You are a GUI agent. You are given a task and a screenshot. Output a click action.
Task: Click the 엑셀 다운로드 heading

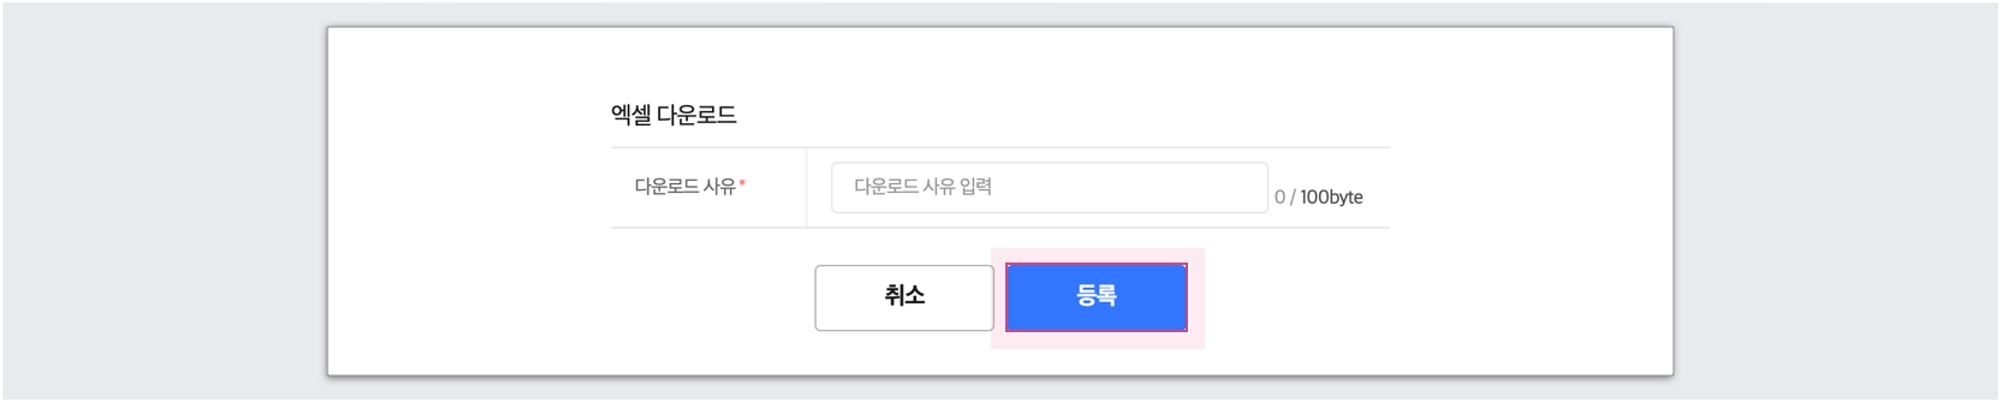coord(673,115)
